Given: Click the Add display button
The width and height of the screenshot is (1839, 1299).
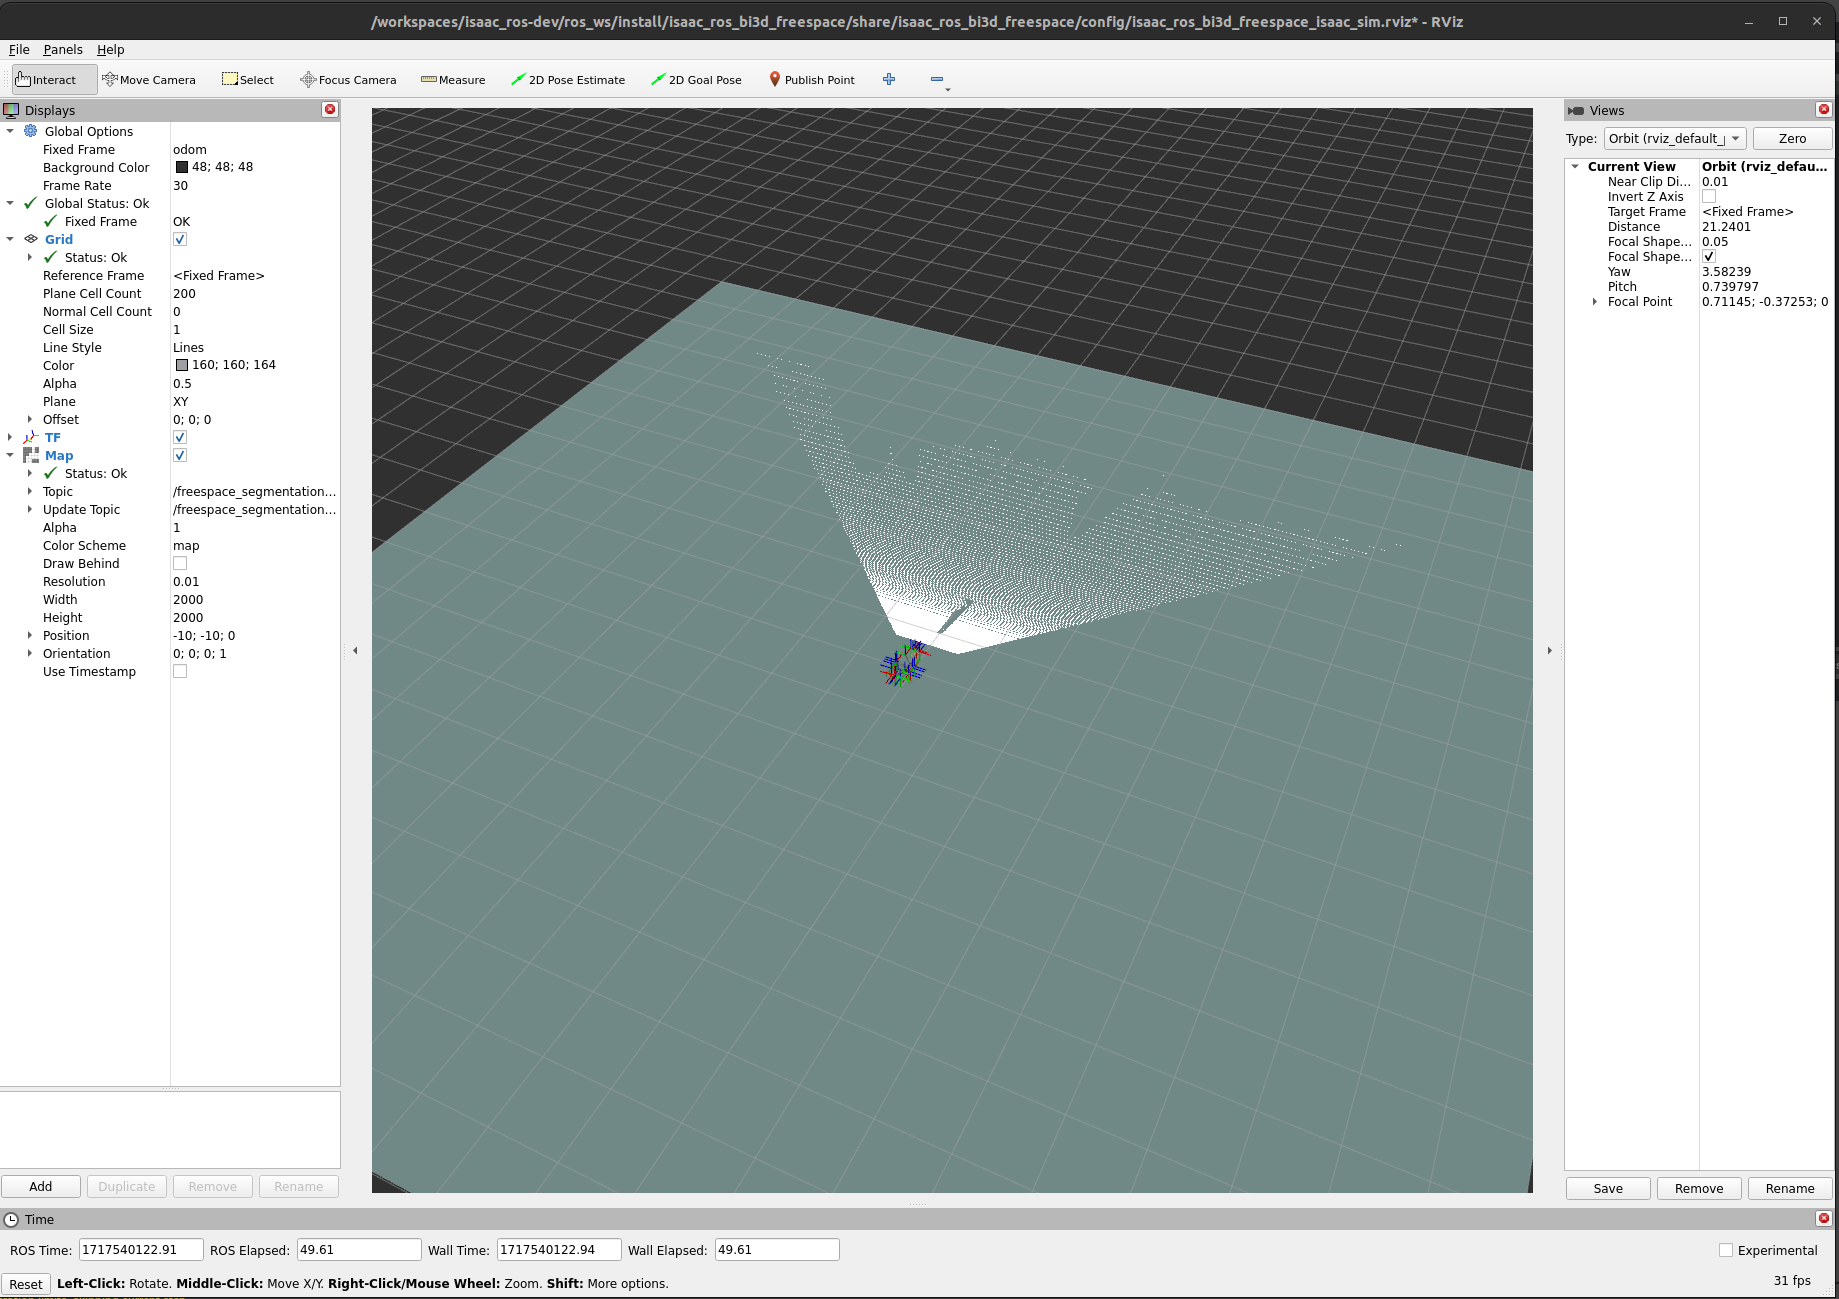Looking at the screenshot, I should 41,1187.
